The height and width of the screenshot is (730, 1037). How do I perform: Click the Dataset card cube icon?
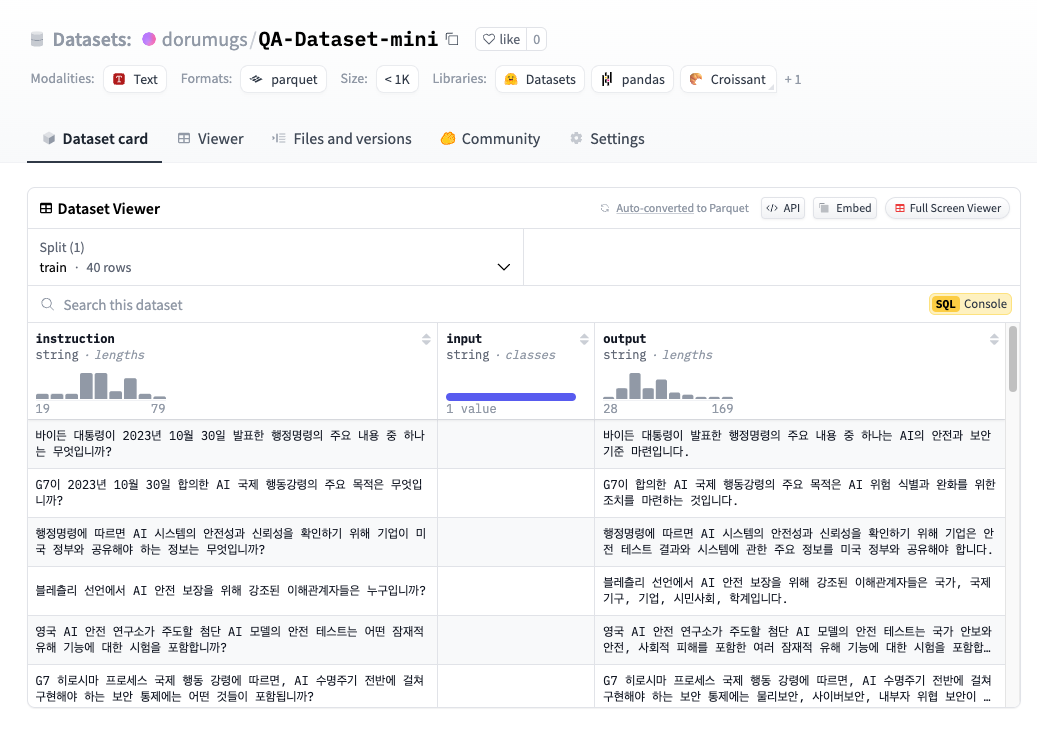[49, 138]
